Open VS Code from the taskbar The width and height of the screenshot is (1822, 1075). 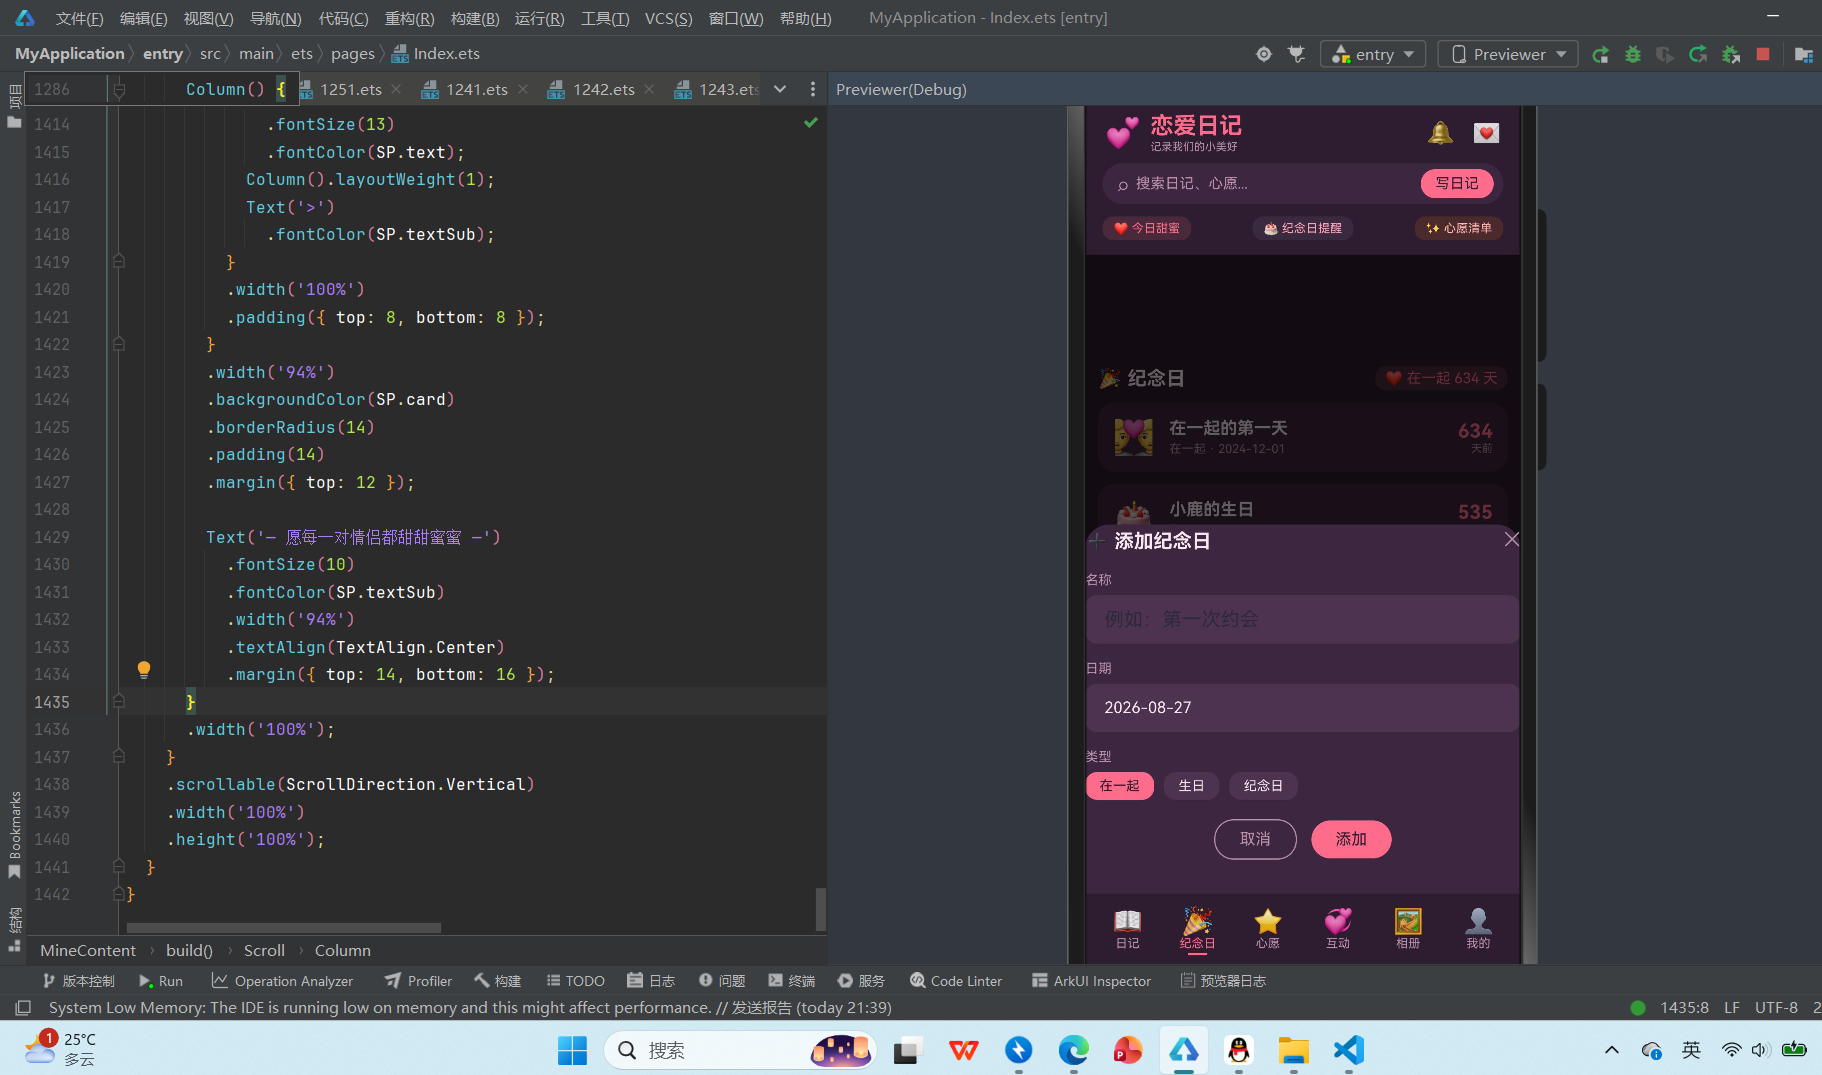coord(1348,1050)
